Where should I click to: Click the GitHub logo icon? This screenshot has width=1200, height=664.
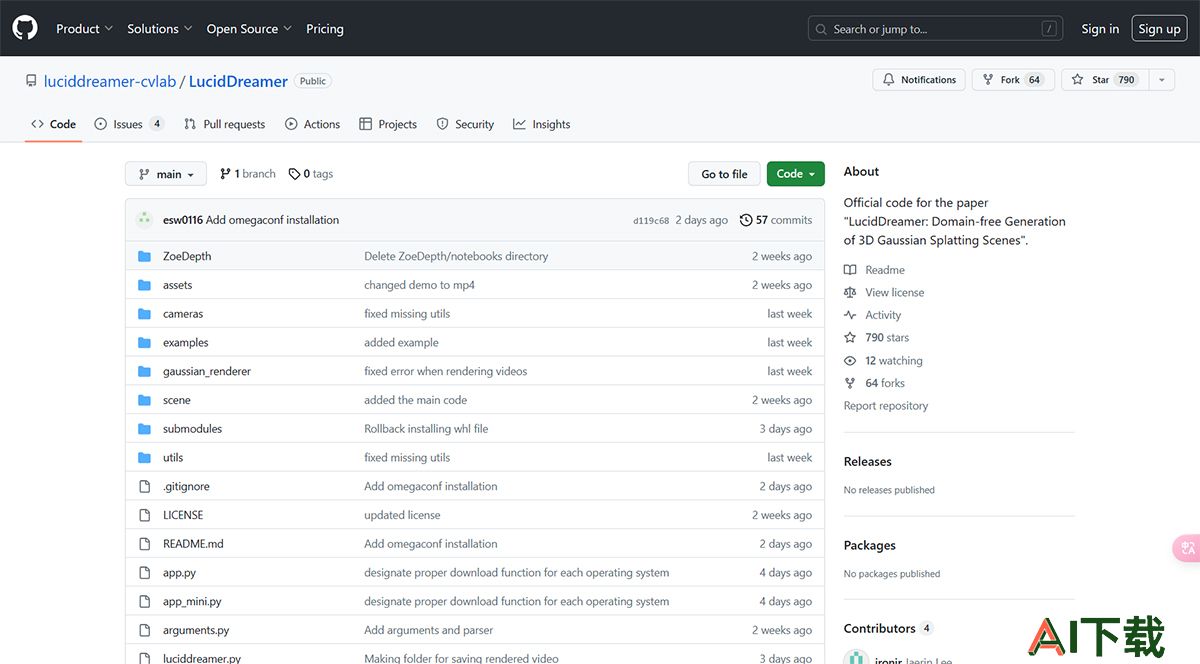coord(25,28)
